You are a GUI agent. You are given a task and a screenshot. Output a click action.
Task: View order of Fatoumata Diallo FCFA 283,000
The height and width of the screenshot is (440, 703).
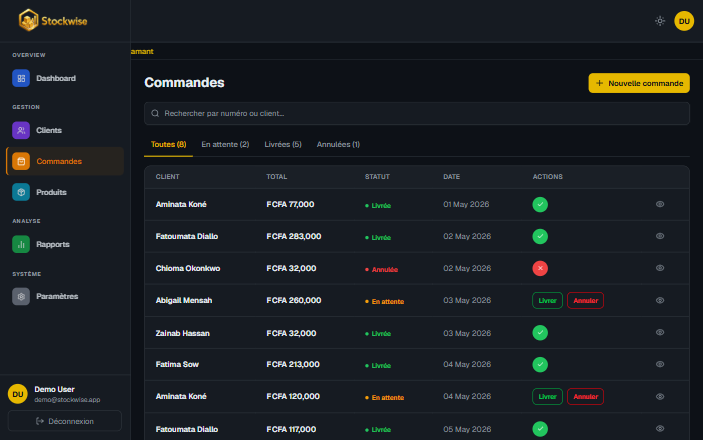tap(660, 236)
